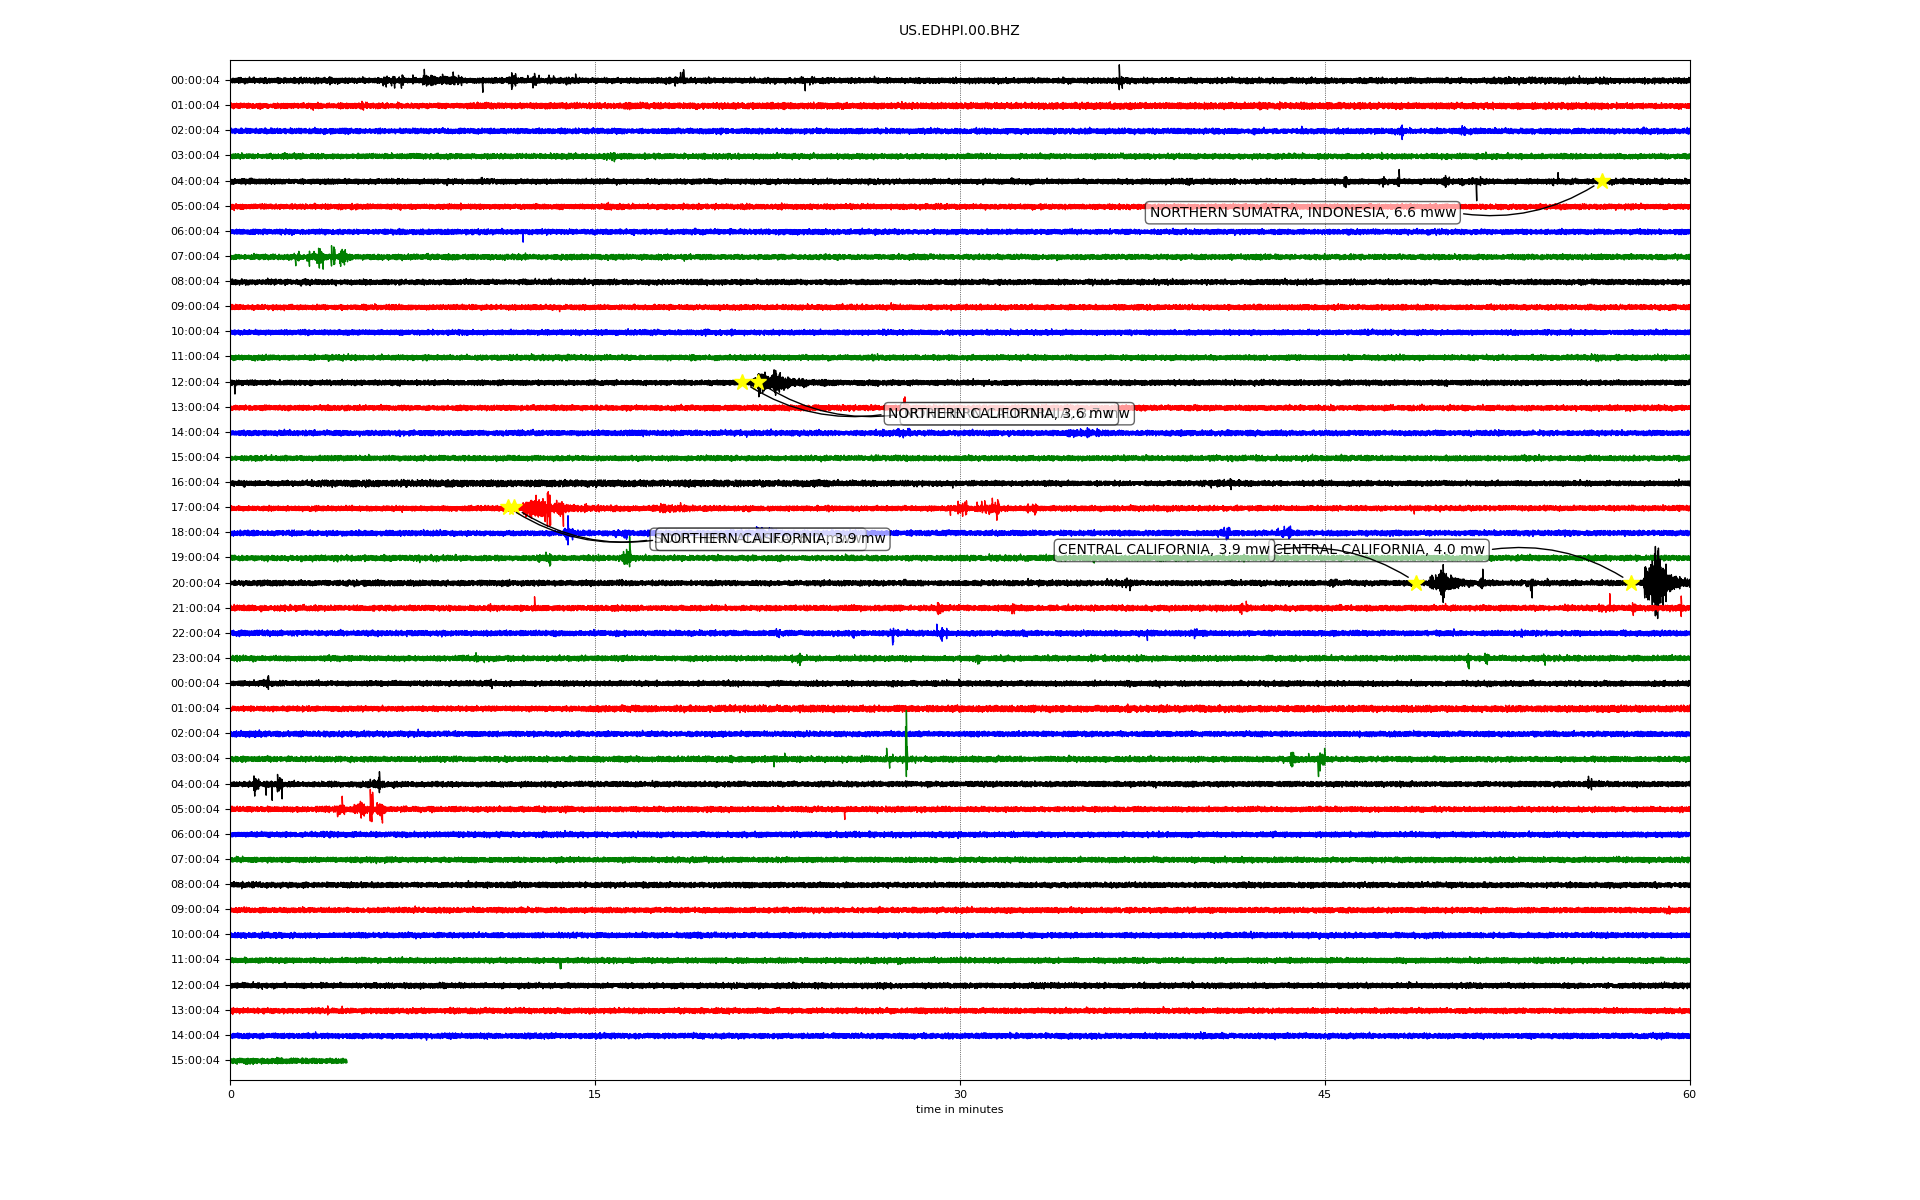Screen dimensions: 1920x1200
Task: Click the Central California 3.9 mw label
Action: click(1163, 550)
